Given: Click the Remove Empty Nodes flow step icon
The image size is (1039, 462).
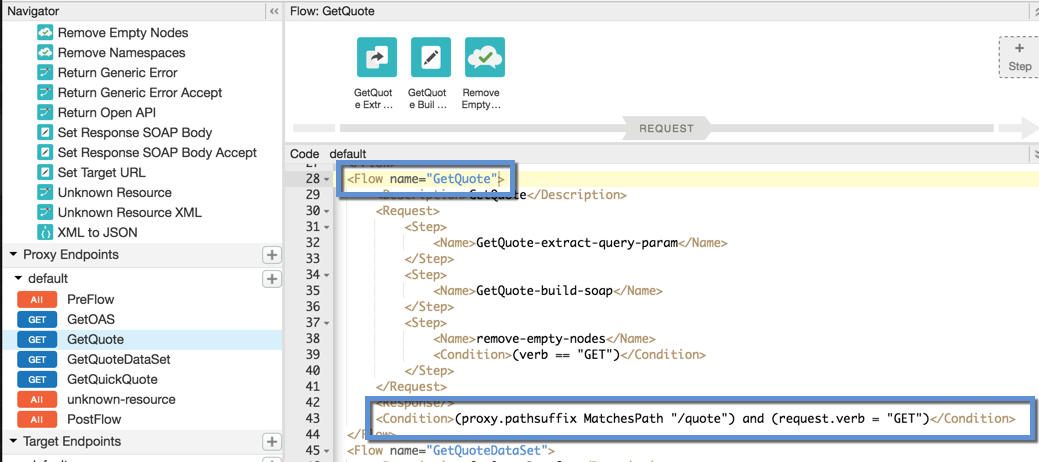Looking at the screenshot, I should (485, 58).
